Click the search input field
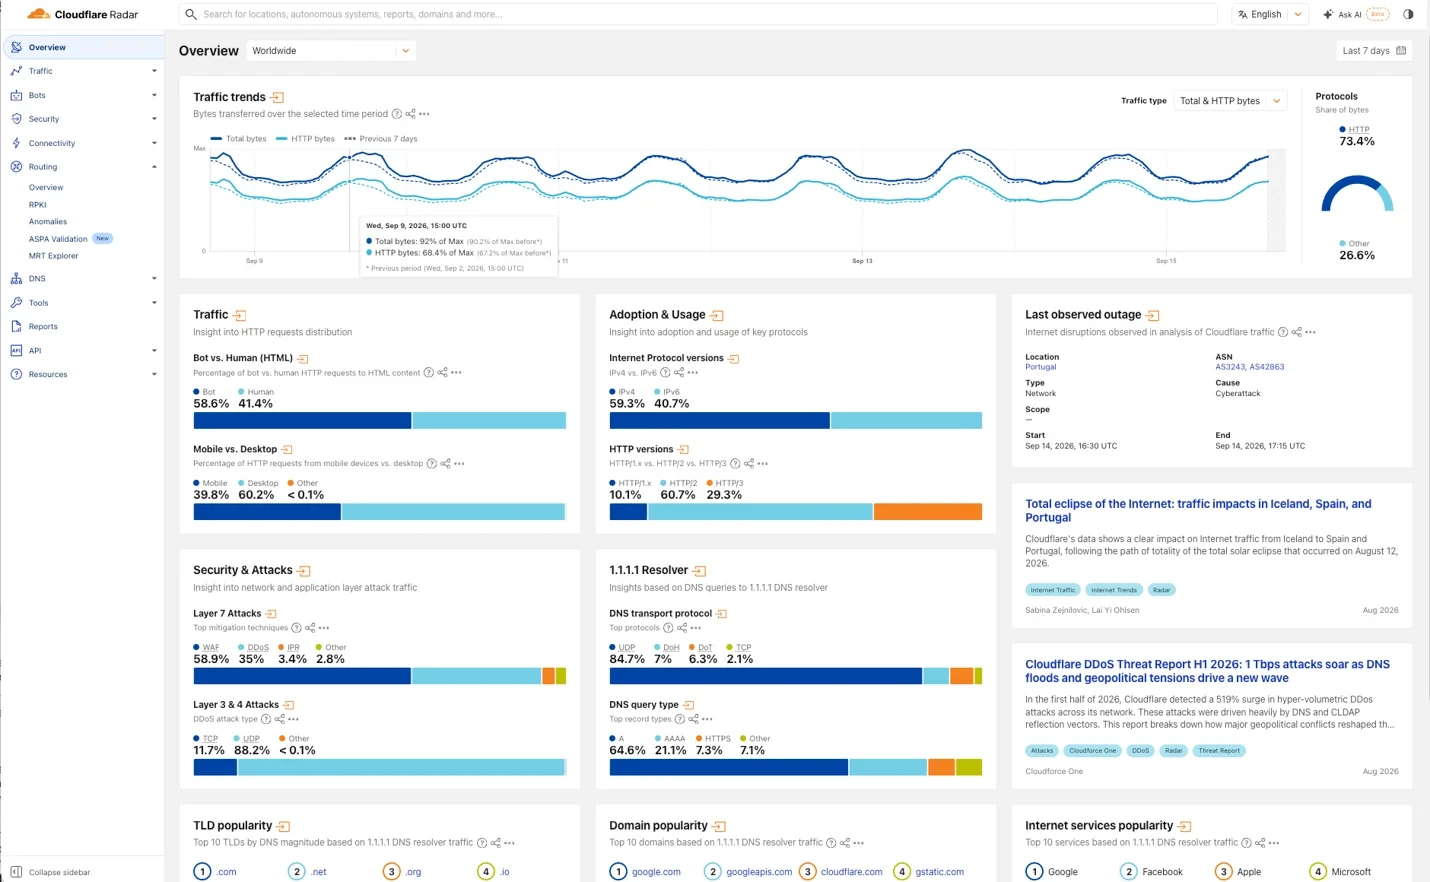This screenshot has width=1430, height=882. click(x=698, y=14)
